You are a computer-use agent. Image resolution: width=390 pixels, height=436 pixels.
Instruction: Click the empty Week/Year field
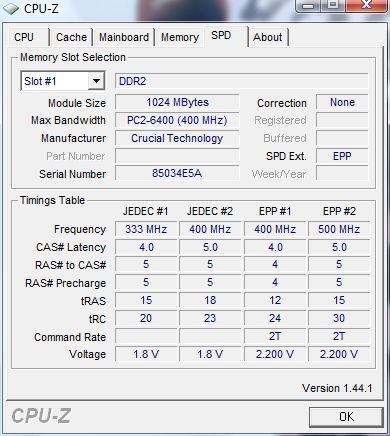click(342, 173)
